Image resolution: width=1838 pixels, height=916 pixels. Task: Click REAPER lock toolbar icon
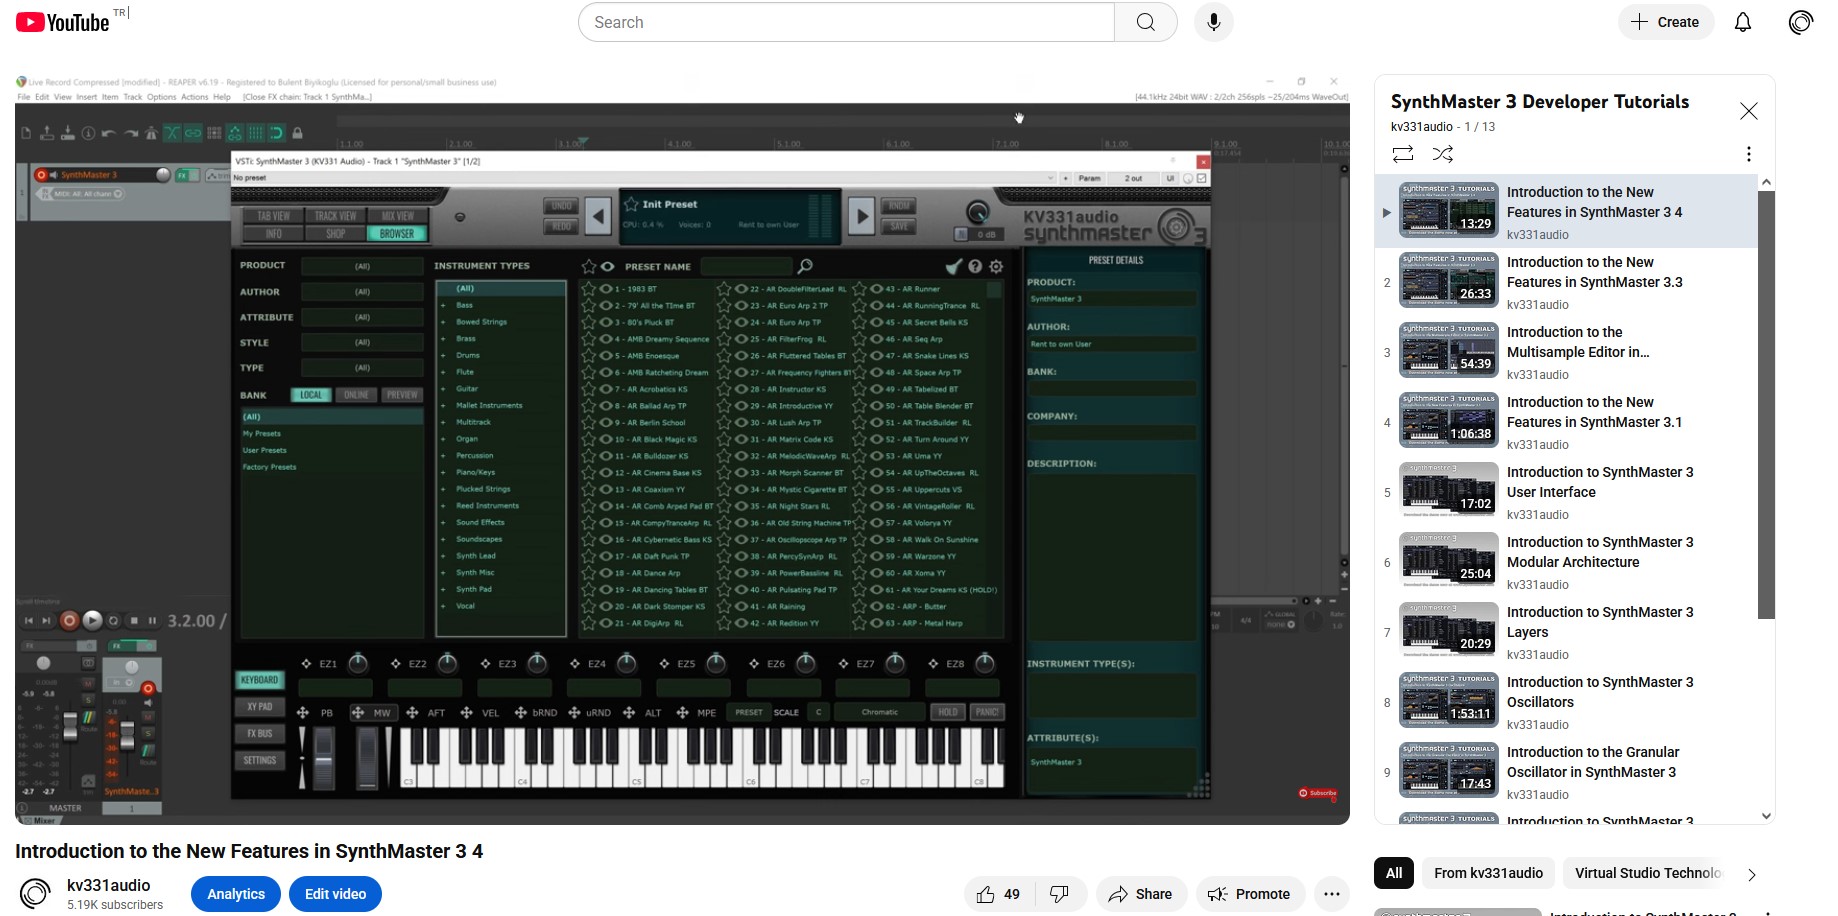(x=297, y=133)
